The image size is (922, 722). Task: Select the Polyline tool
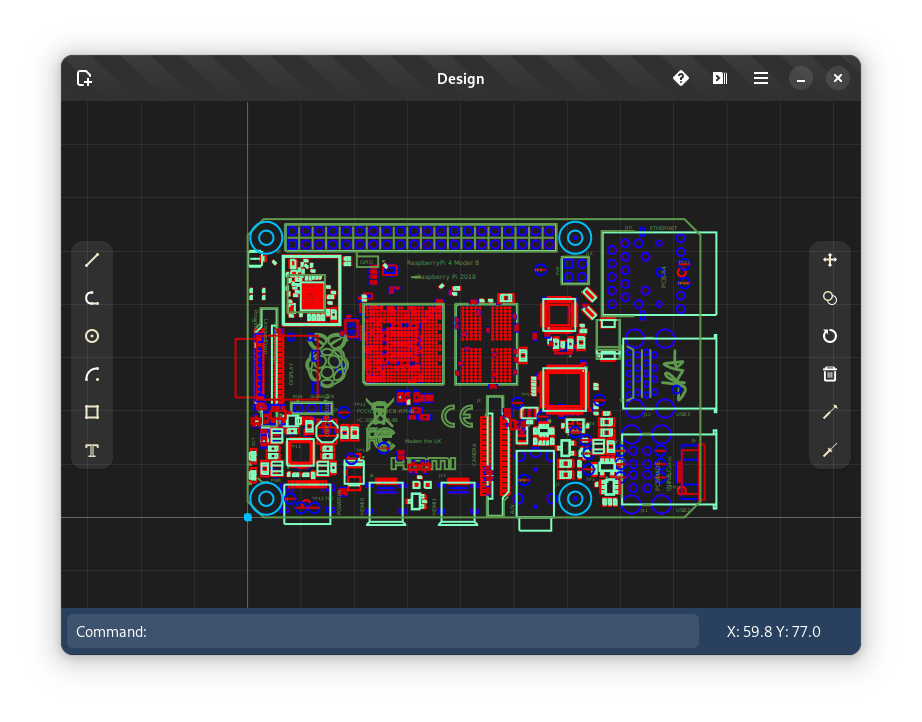[x=92, y=298]
